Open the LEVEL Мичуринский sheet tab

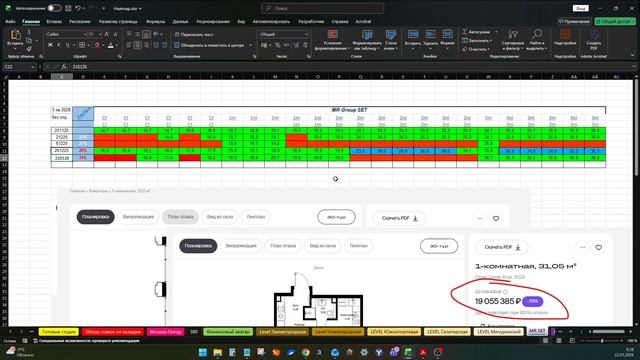[x=498, y=332]
